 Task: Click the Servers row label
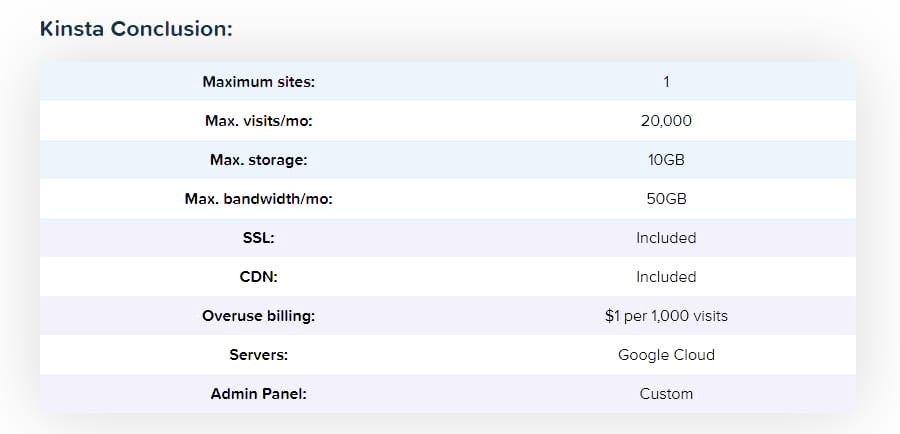(258, 355)
